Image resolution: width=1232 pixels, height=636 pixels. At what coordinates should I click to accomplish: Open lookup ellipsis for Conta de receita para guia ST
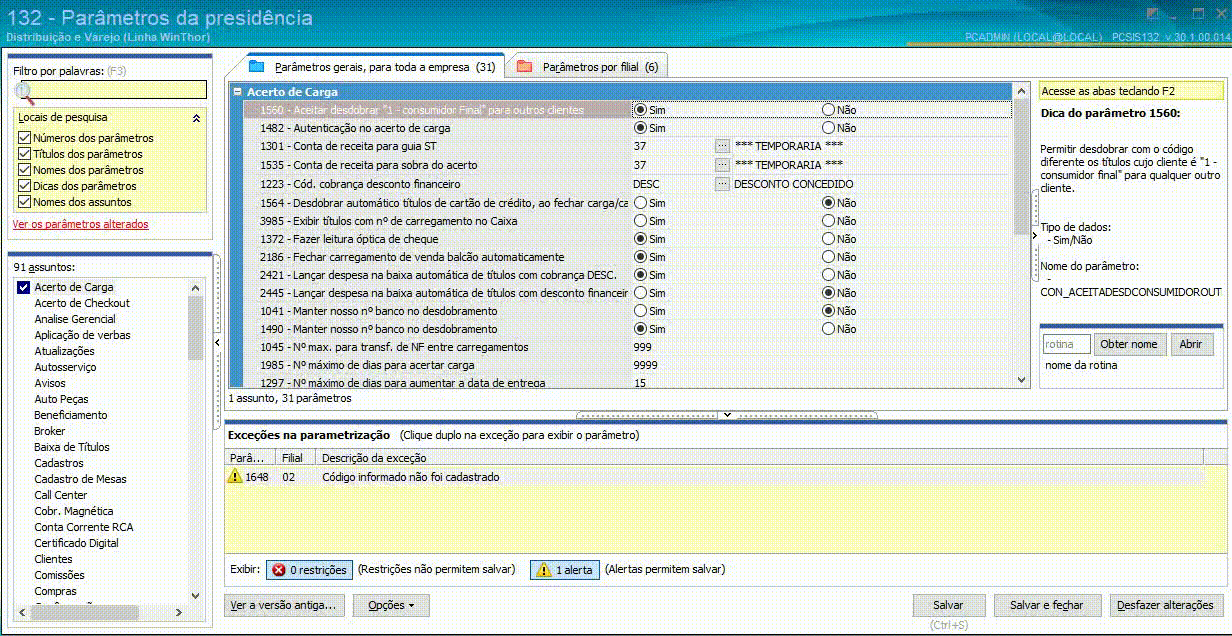pyautogui.click(x=722, y=147)
